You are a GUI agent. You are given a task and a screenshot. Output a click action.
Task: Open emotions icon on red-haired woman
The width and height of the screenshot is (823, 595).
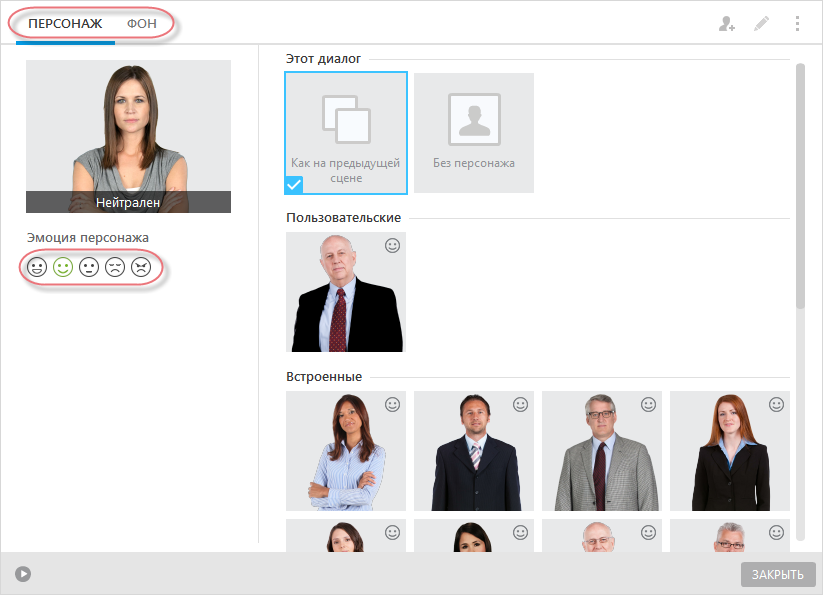(777, 405)
